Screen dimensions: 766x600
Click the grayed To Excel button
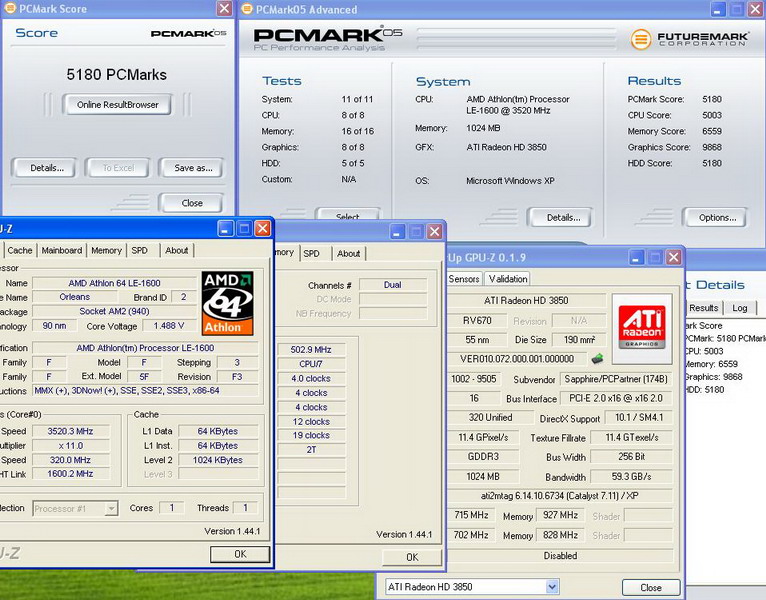117,168
